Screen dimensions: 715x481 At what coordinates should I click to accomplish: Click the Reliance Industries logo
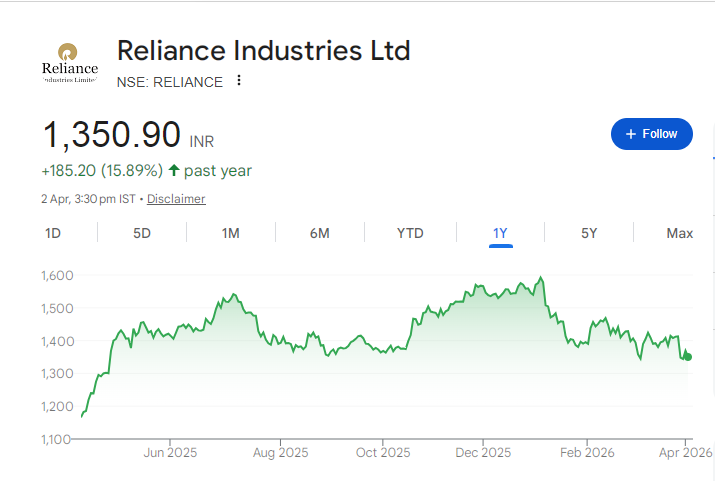pyautogui.click(x=70, y=63)
